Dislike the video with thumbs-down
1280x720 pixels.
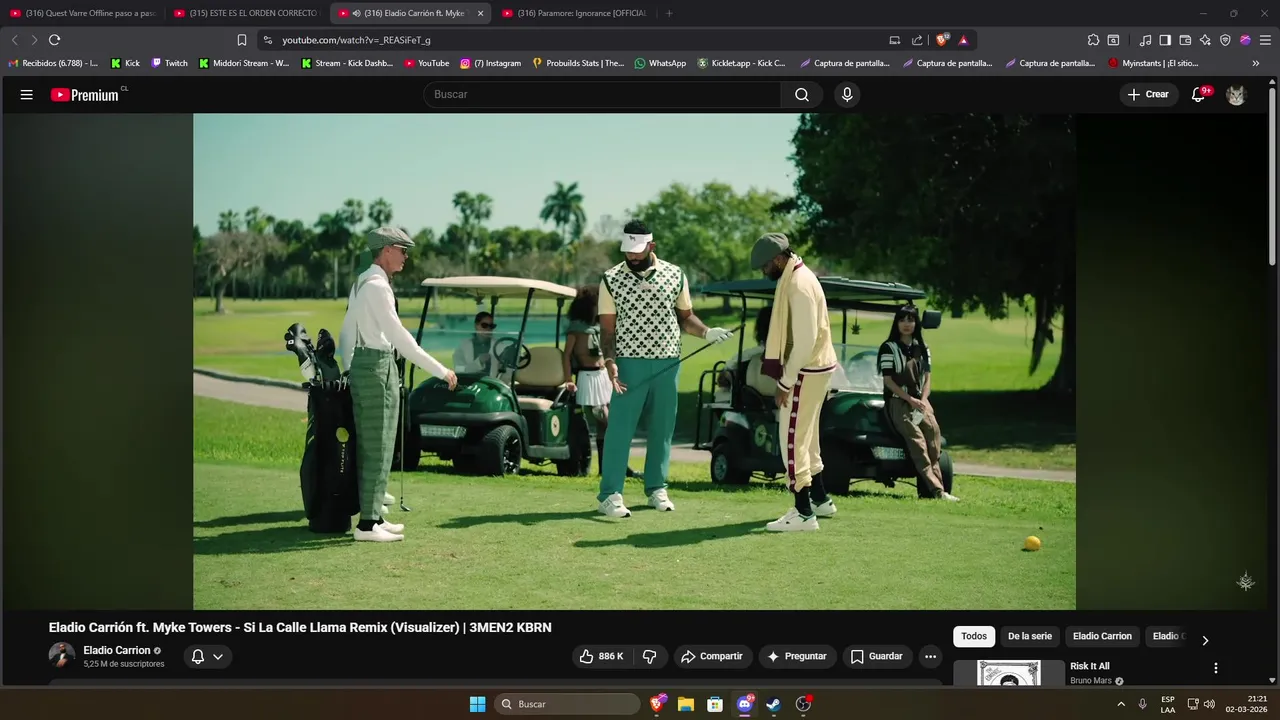point(649,656)
